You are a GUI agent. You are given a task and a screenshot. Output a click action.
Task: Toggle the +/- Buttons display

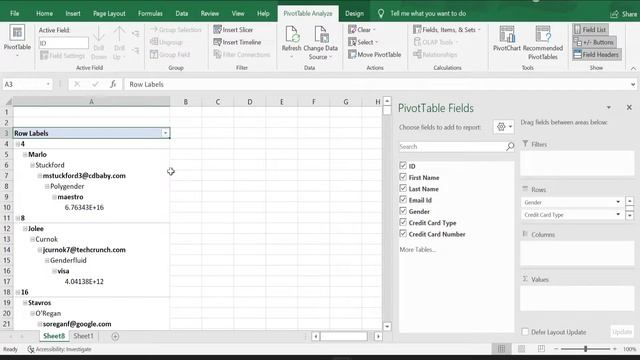pos(594,42)
